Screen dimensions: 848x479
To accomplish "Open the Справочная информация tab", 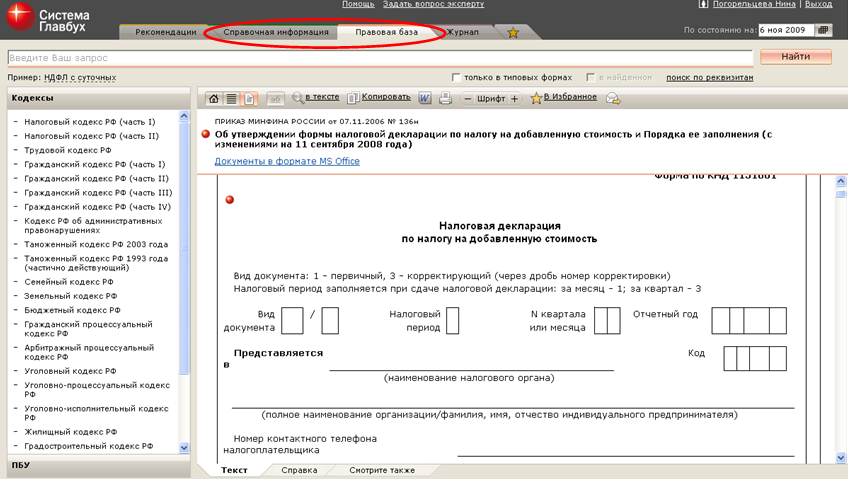I will 276,32.
